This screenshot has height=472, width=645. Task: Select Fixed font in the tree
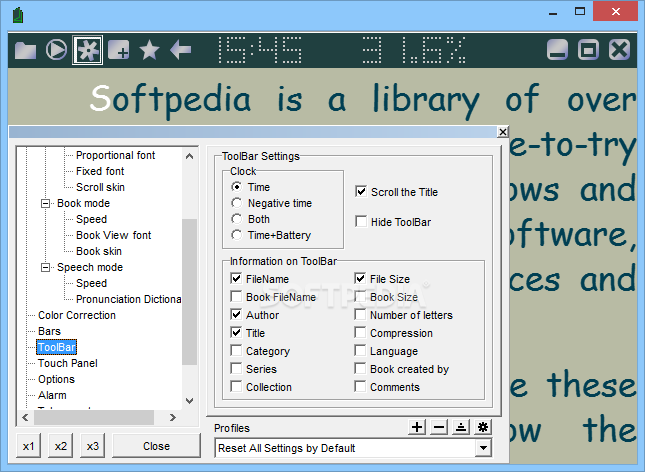[100, 171]
